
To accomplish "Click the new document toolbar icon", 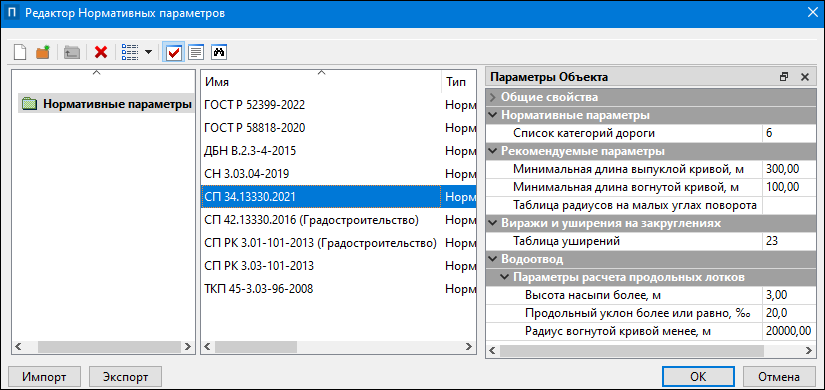I will 20,52.
